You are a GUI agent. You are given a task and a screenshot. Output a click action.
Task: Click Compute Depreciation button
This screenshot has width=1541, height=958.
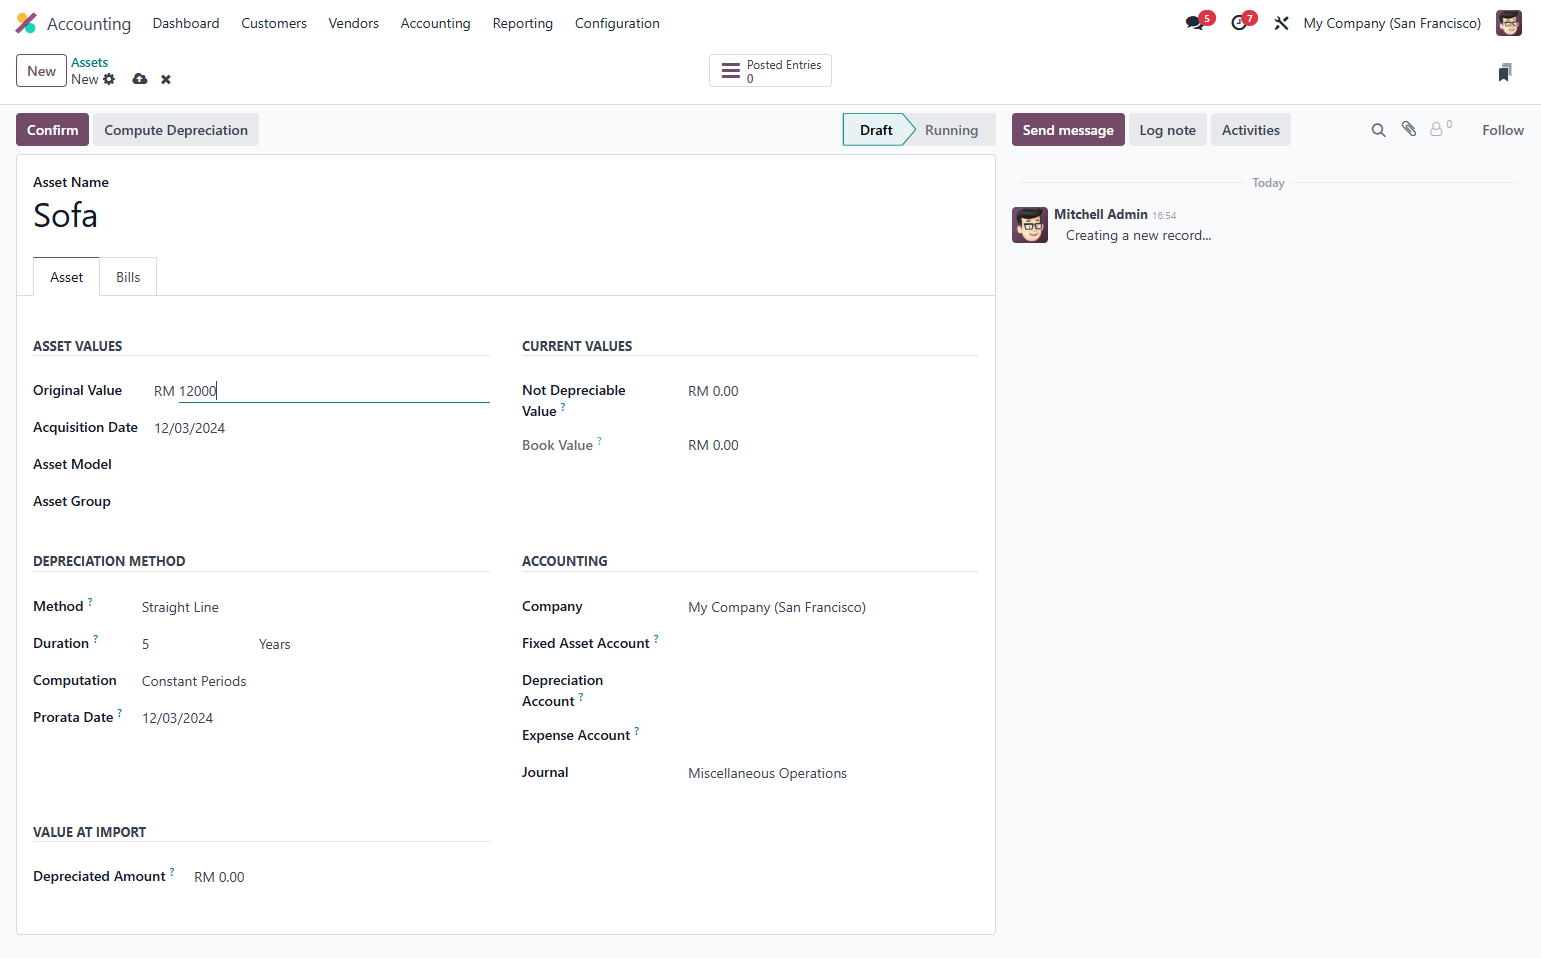176,130
